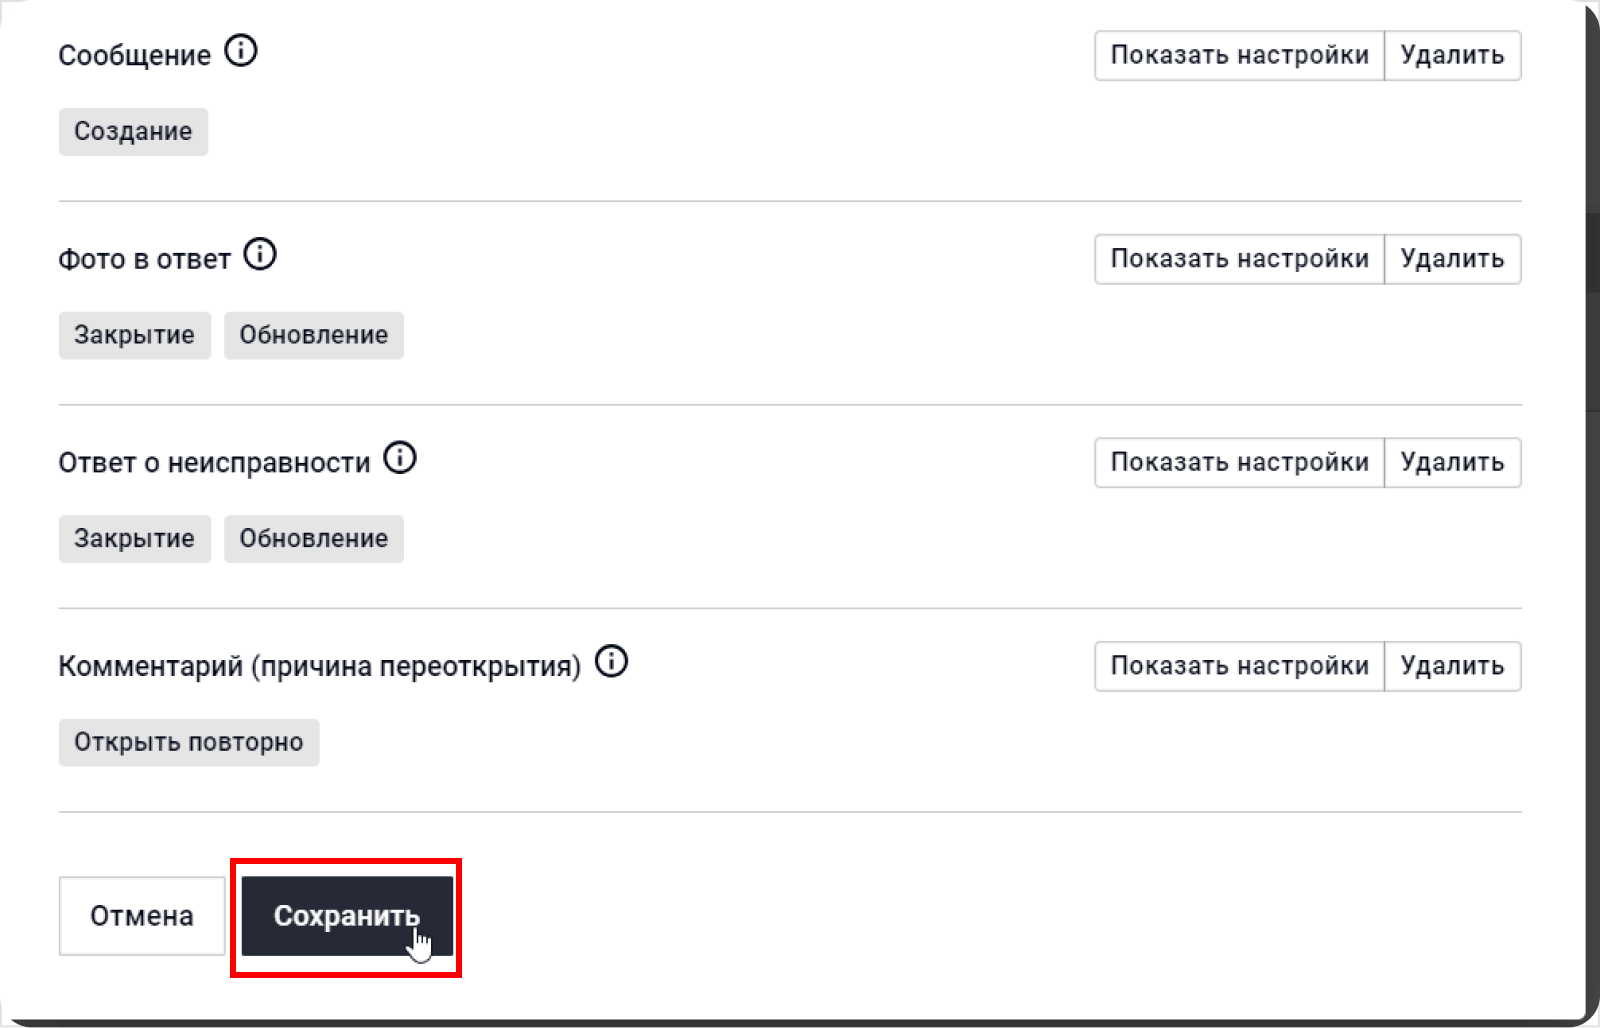Show settings for Фото в ответ
The height and width of the screenshot is (1028, 1600).
pos(1239,259)
